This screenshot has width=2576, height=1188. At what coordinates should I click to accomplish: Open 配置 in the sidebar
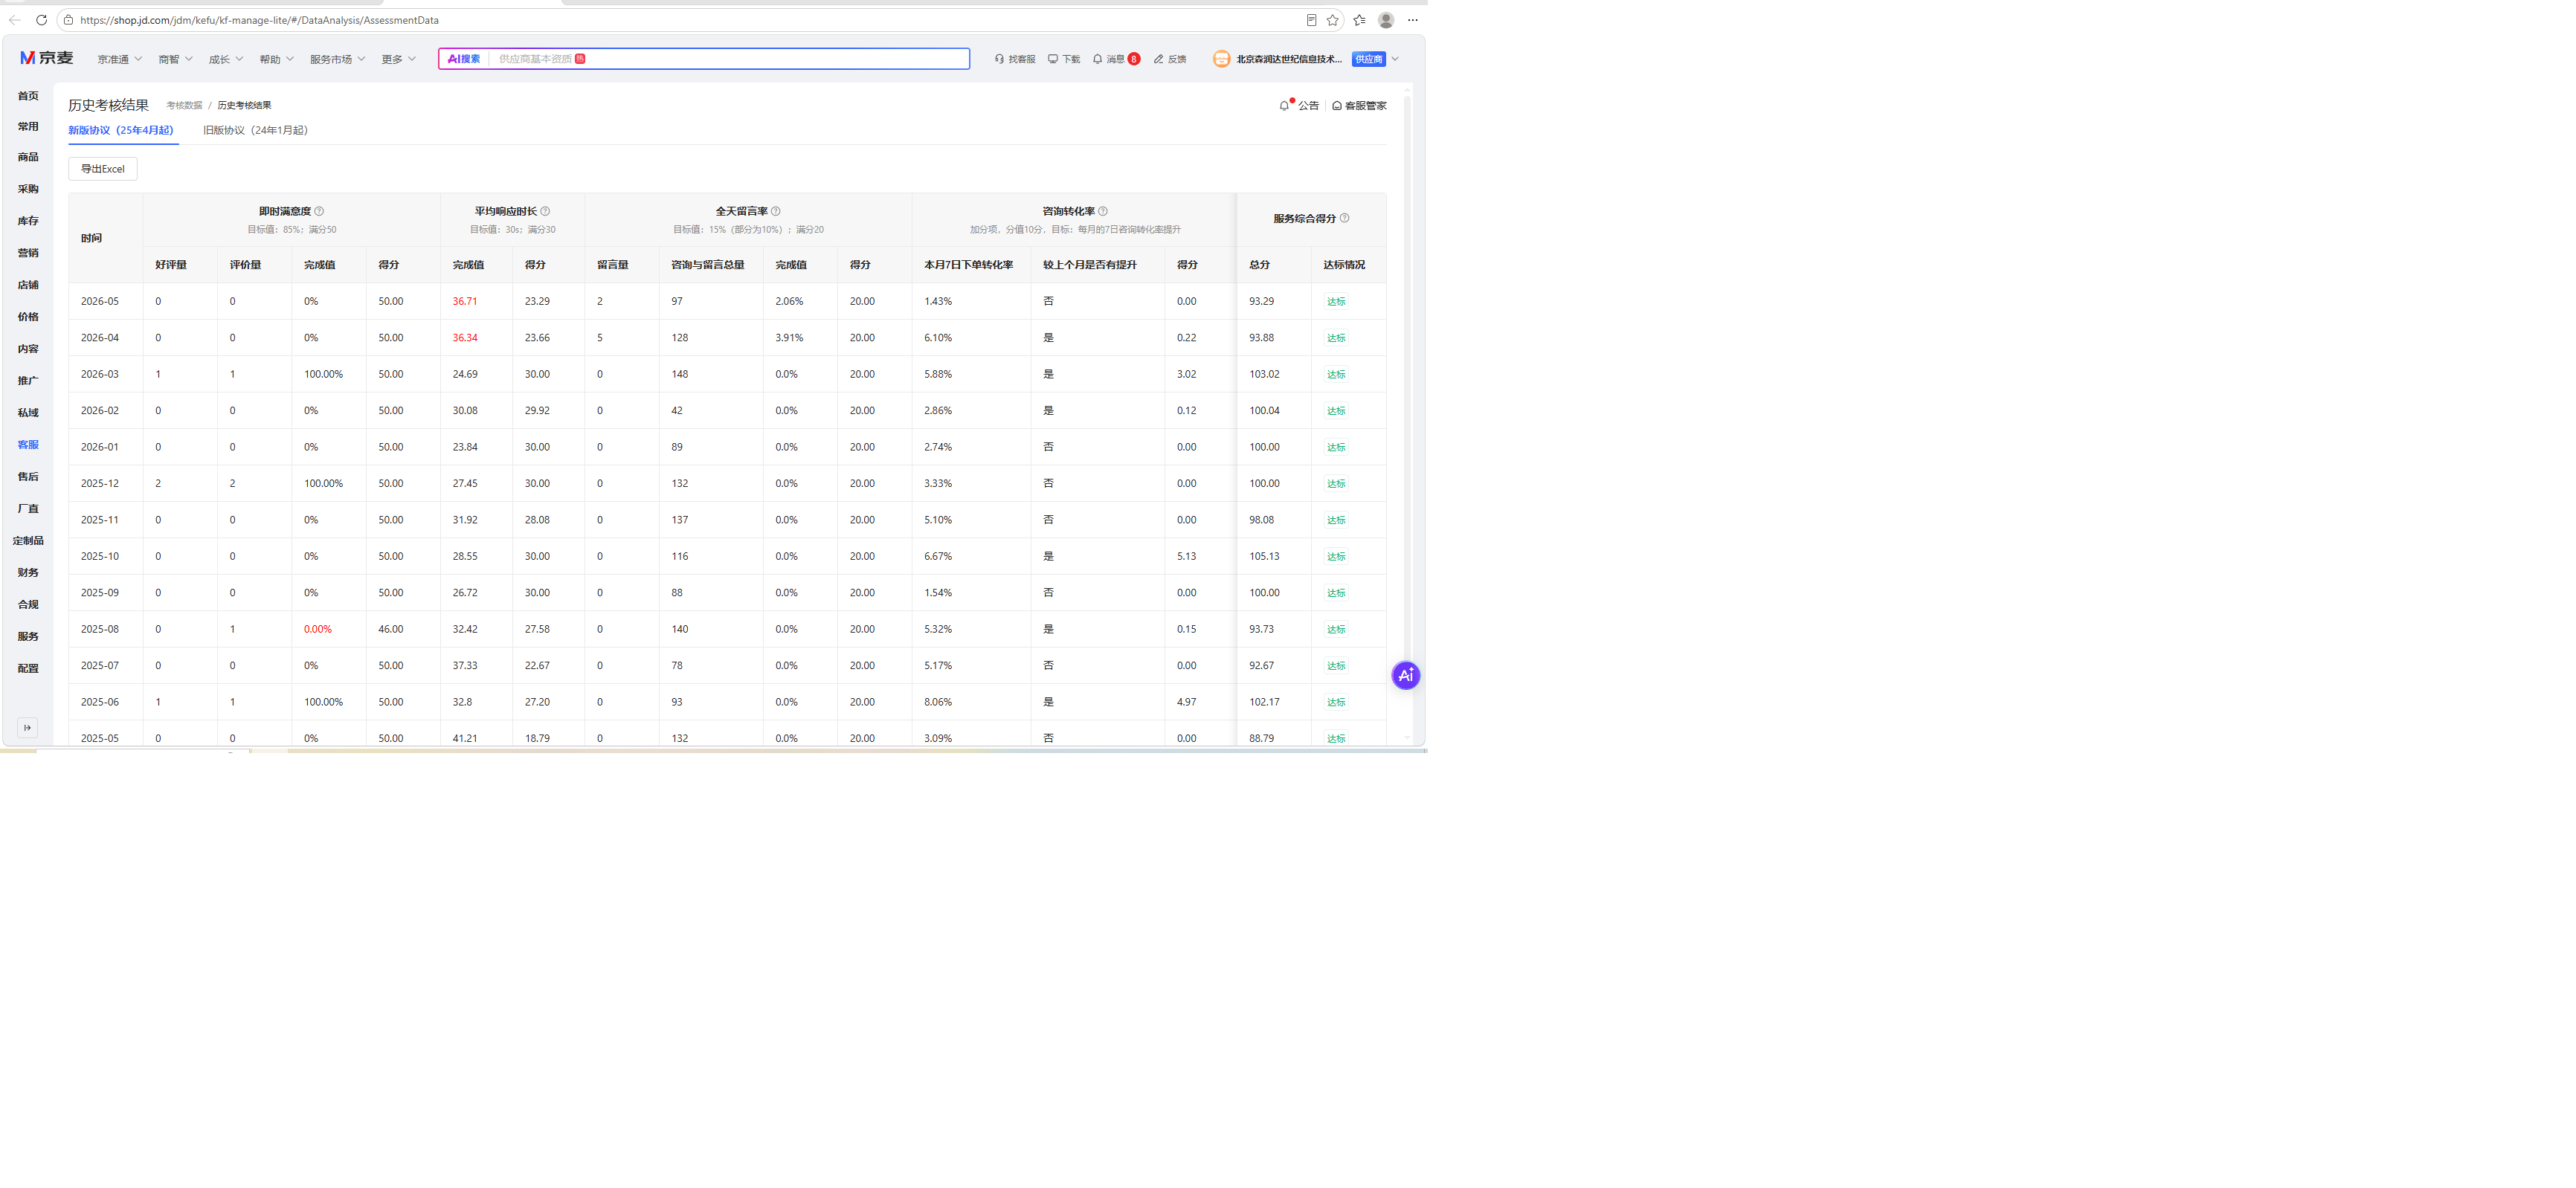pyautogui.click(x=28, y=668)
